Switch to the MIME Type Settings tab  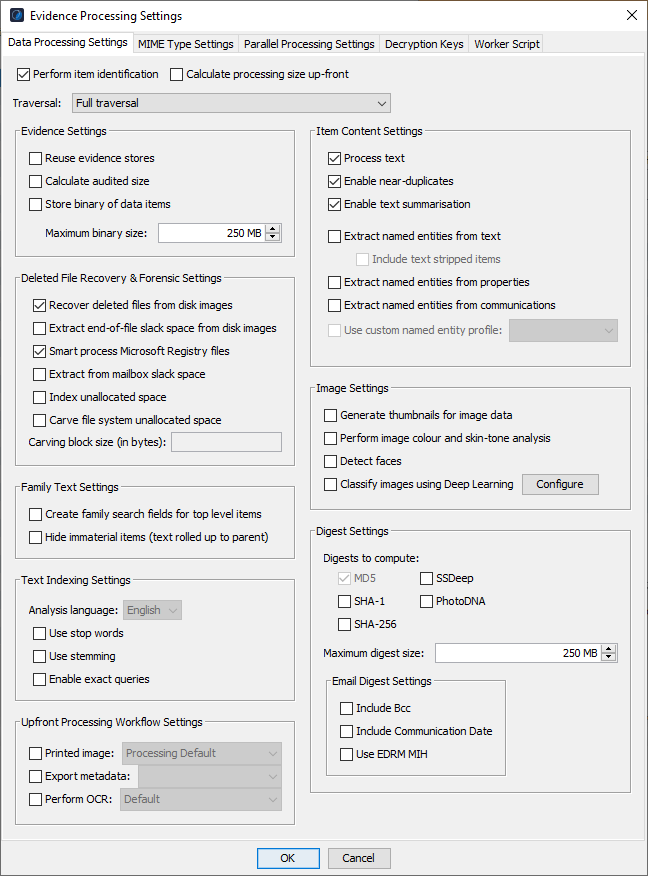[x=184, y=44]
